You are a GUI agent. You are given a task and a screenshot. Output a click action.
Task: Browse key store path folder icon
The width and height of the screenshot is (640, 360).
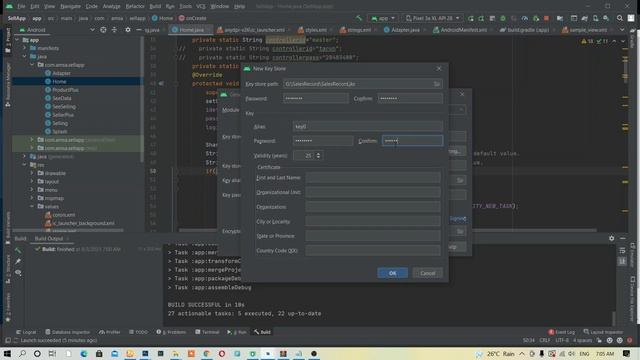coord(437,84)
